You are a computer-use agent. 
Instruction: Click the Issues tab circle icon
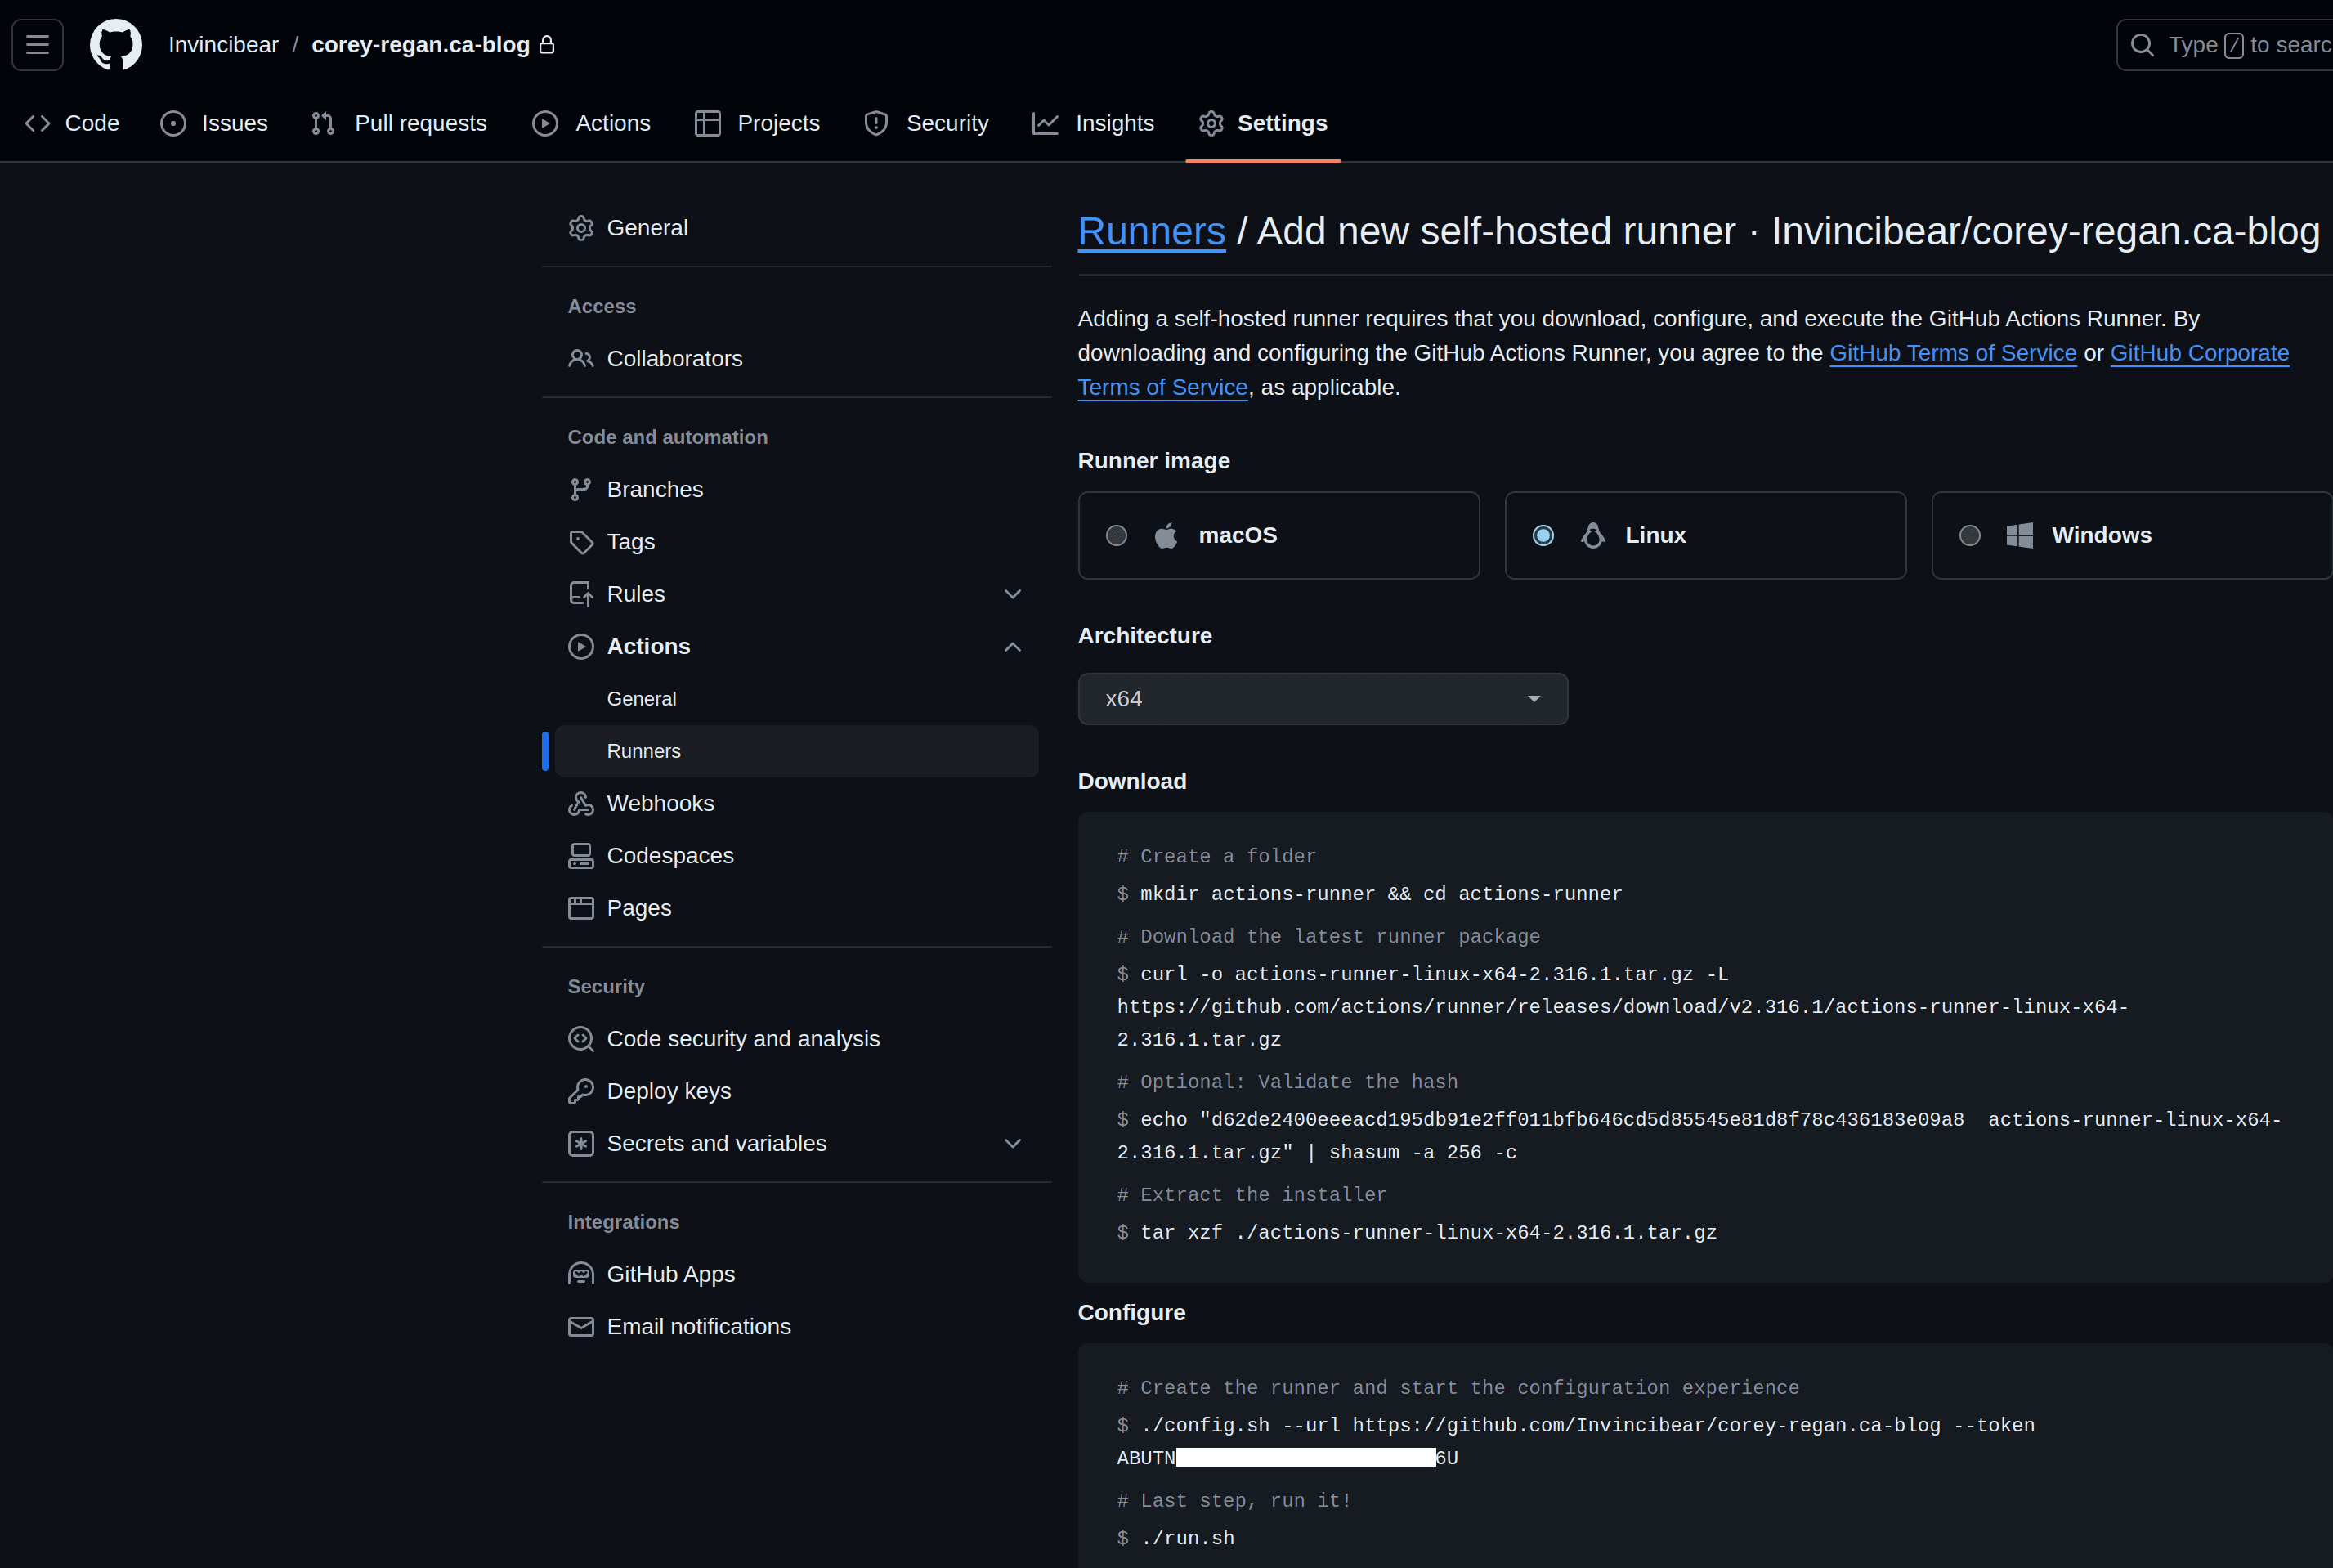pos(173,123)
